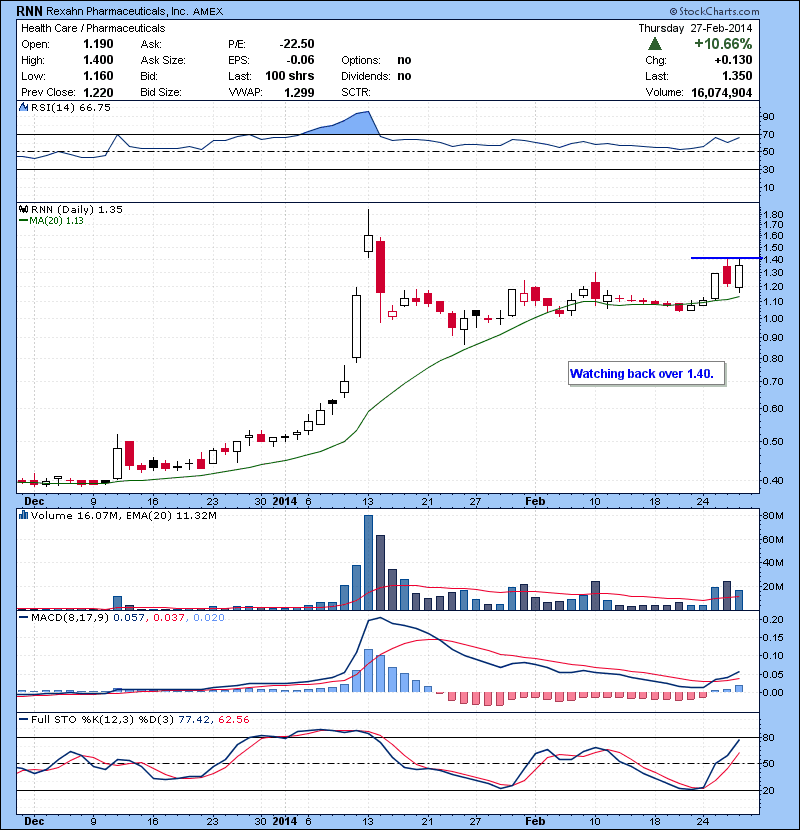
Task: Click the 1.80 price axis label
Action: point(774,215)
